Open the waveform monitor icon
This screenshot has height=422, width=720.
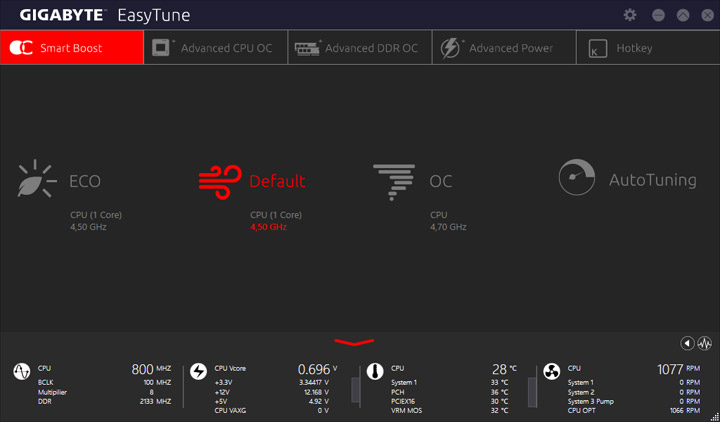pos(704,343)
